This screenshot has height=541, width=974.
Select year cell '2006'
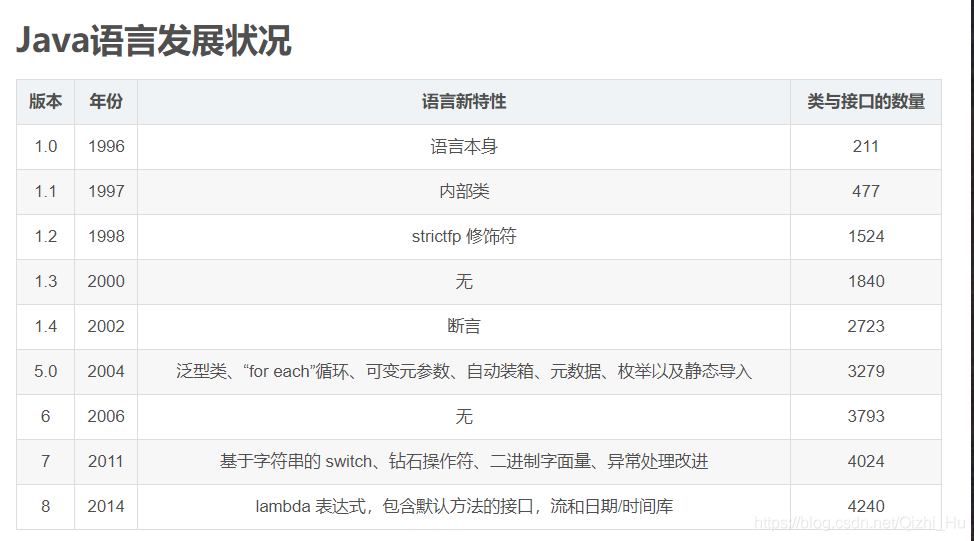click(x=106, y=417)
